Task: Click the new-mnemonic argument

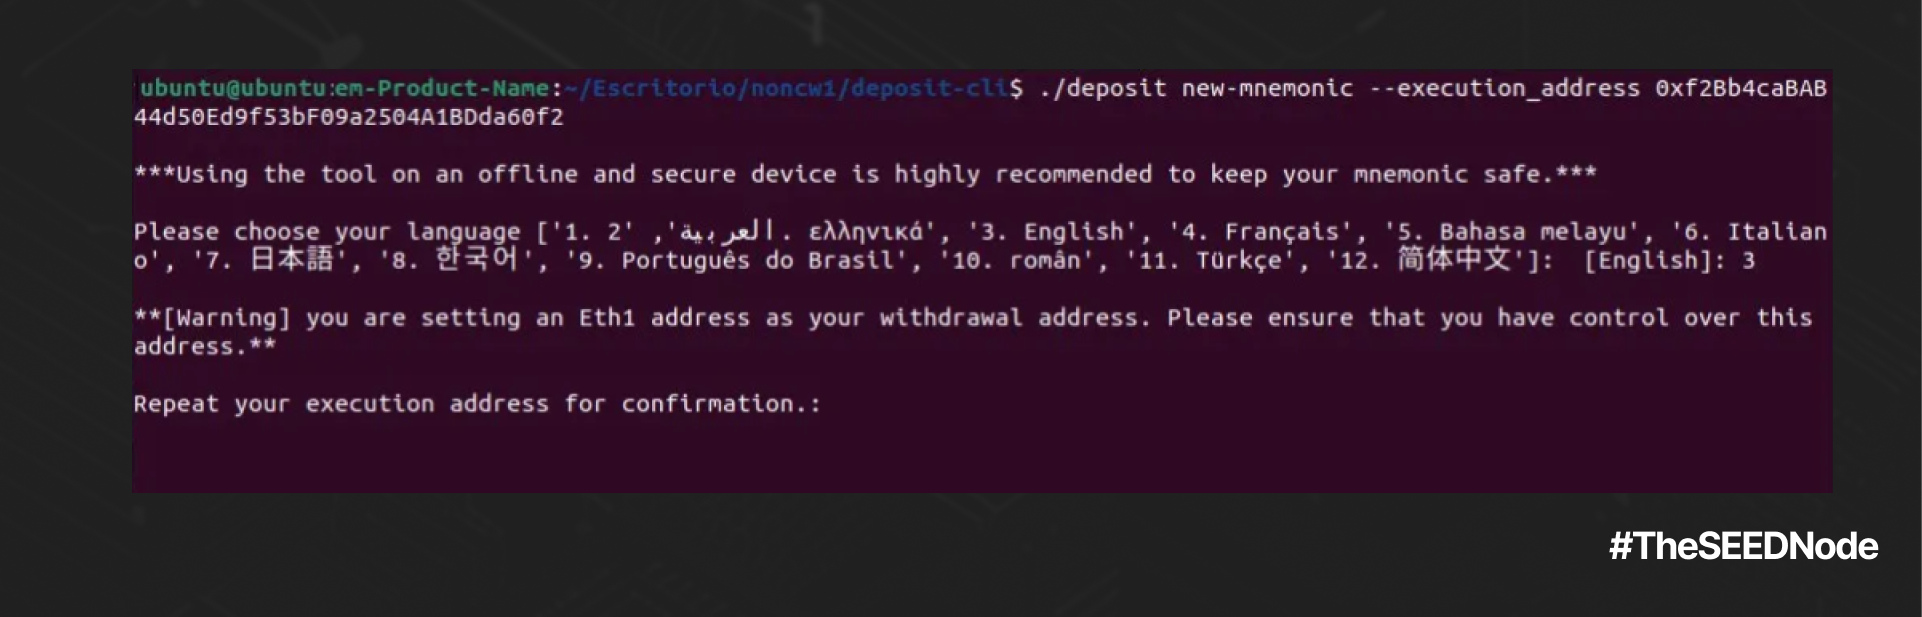Action: point(1267,88)
